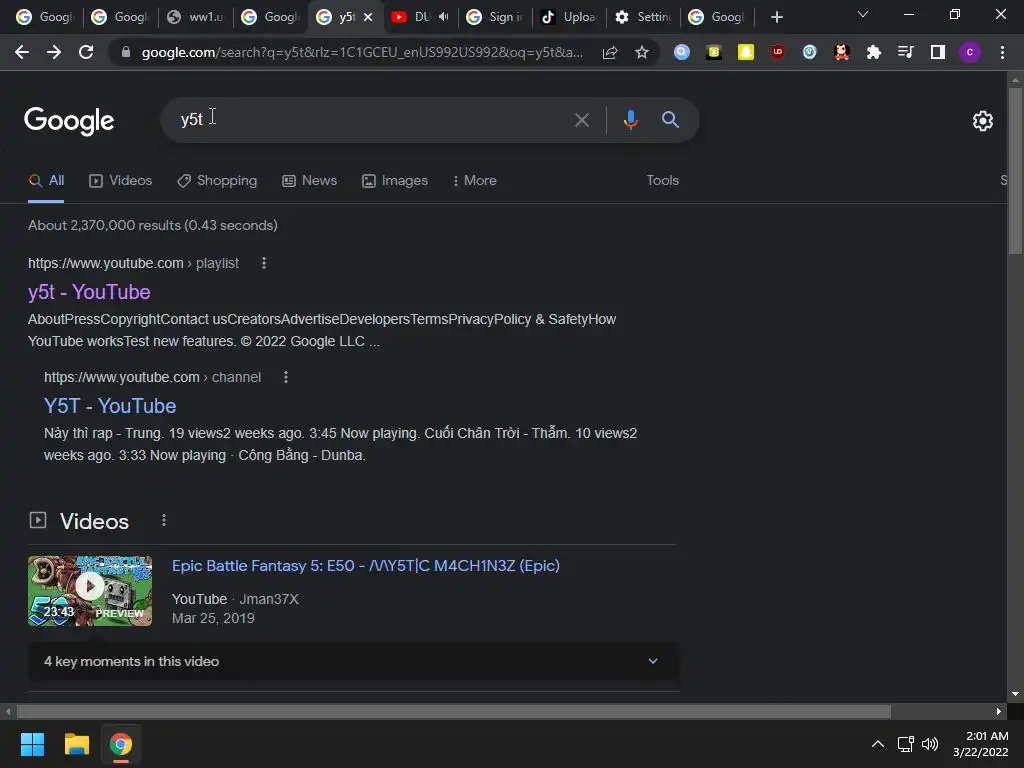Image resolution: width=1024 pixels, height=768 pixels.
Task: Expand 4 key moments in this video
Action: click(353, 662)
